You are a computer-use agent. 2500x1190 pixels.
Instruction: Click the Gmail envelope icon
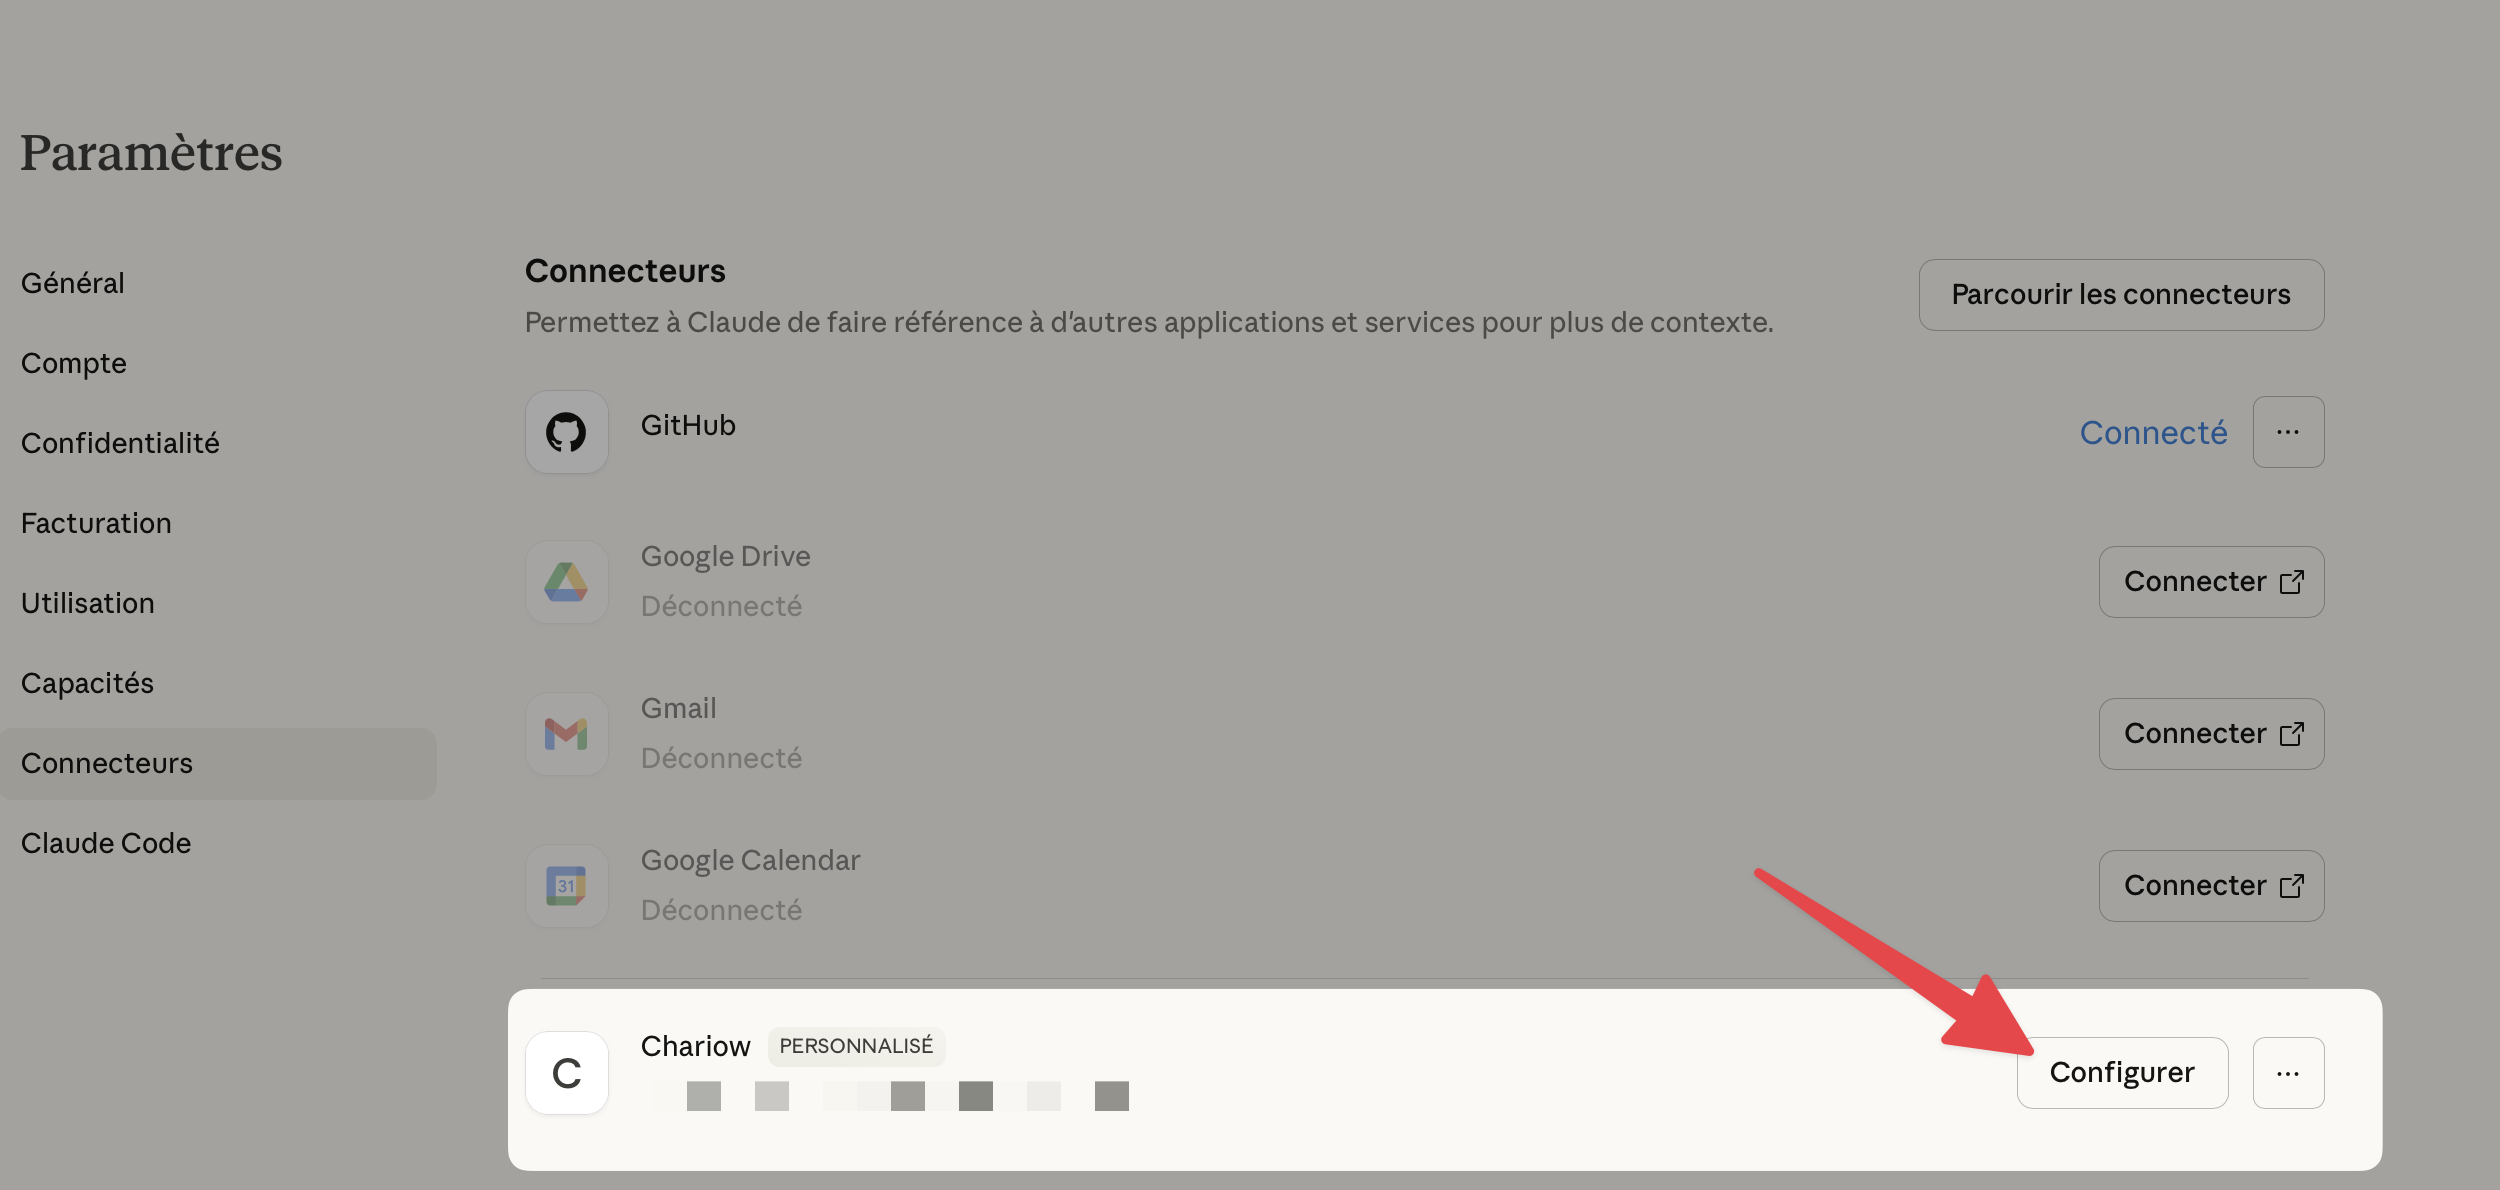[x=566, y=734]
